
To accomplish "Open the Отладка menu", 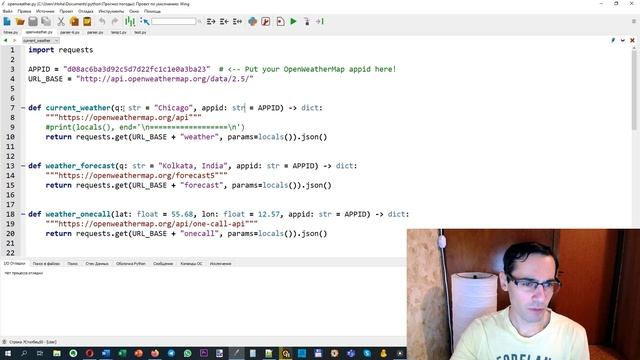I will (x=86, y=11).
